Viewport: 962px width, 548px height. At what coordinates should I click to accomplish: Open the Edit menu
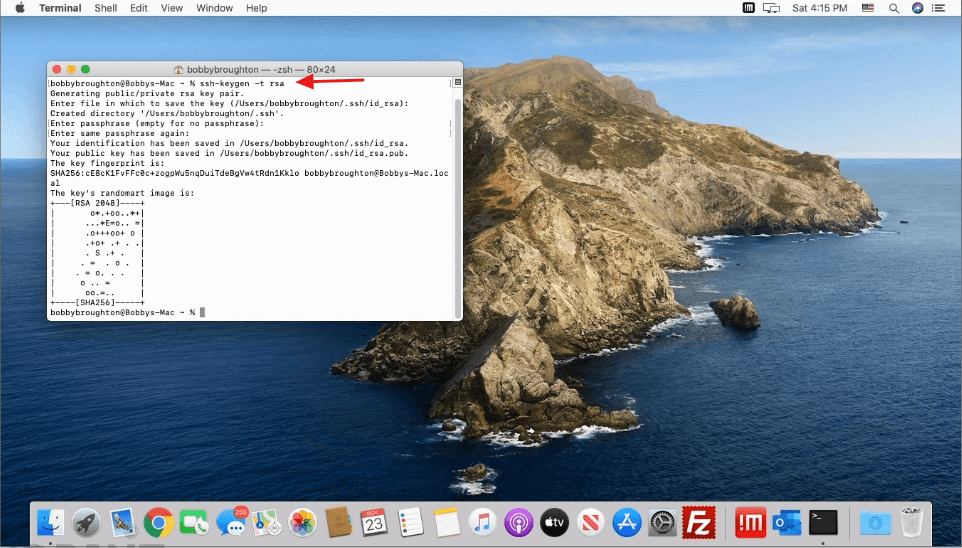(139, 8)
